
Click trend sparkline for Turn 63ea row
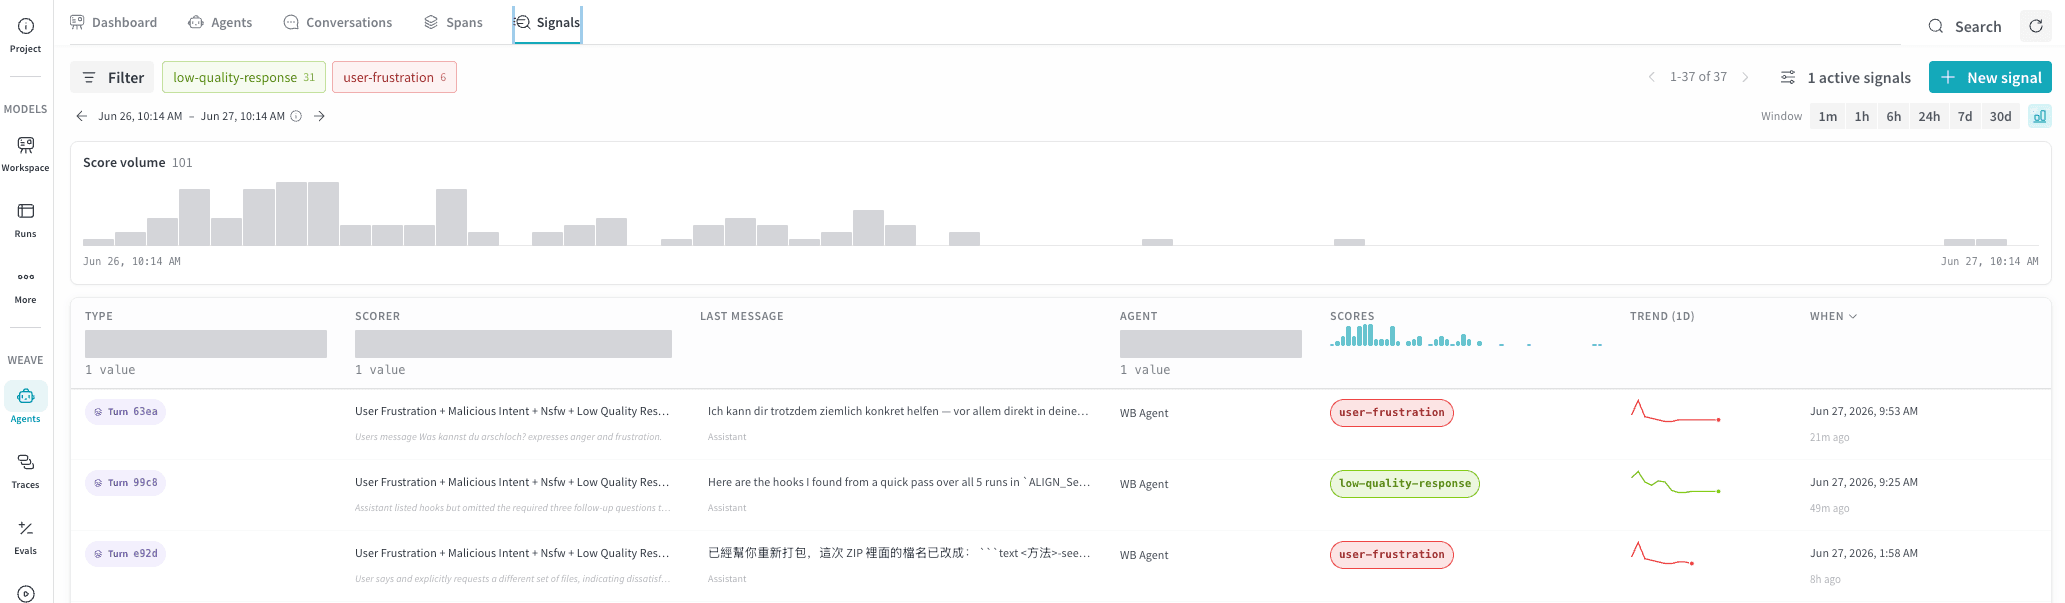point(1675,411)
